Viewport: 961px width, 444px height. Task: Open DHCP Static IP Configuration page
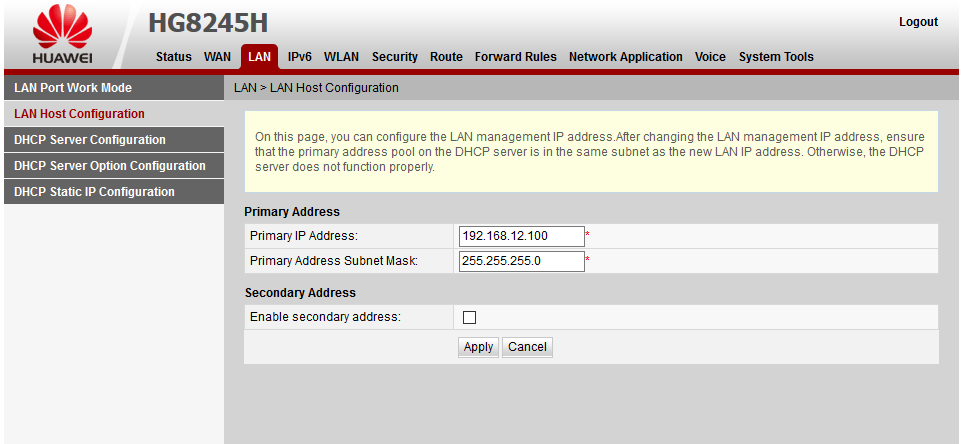pyautogui.click(x=94, y=192)
